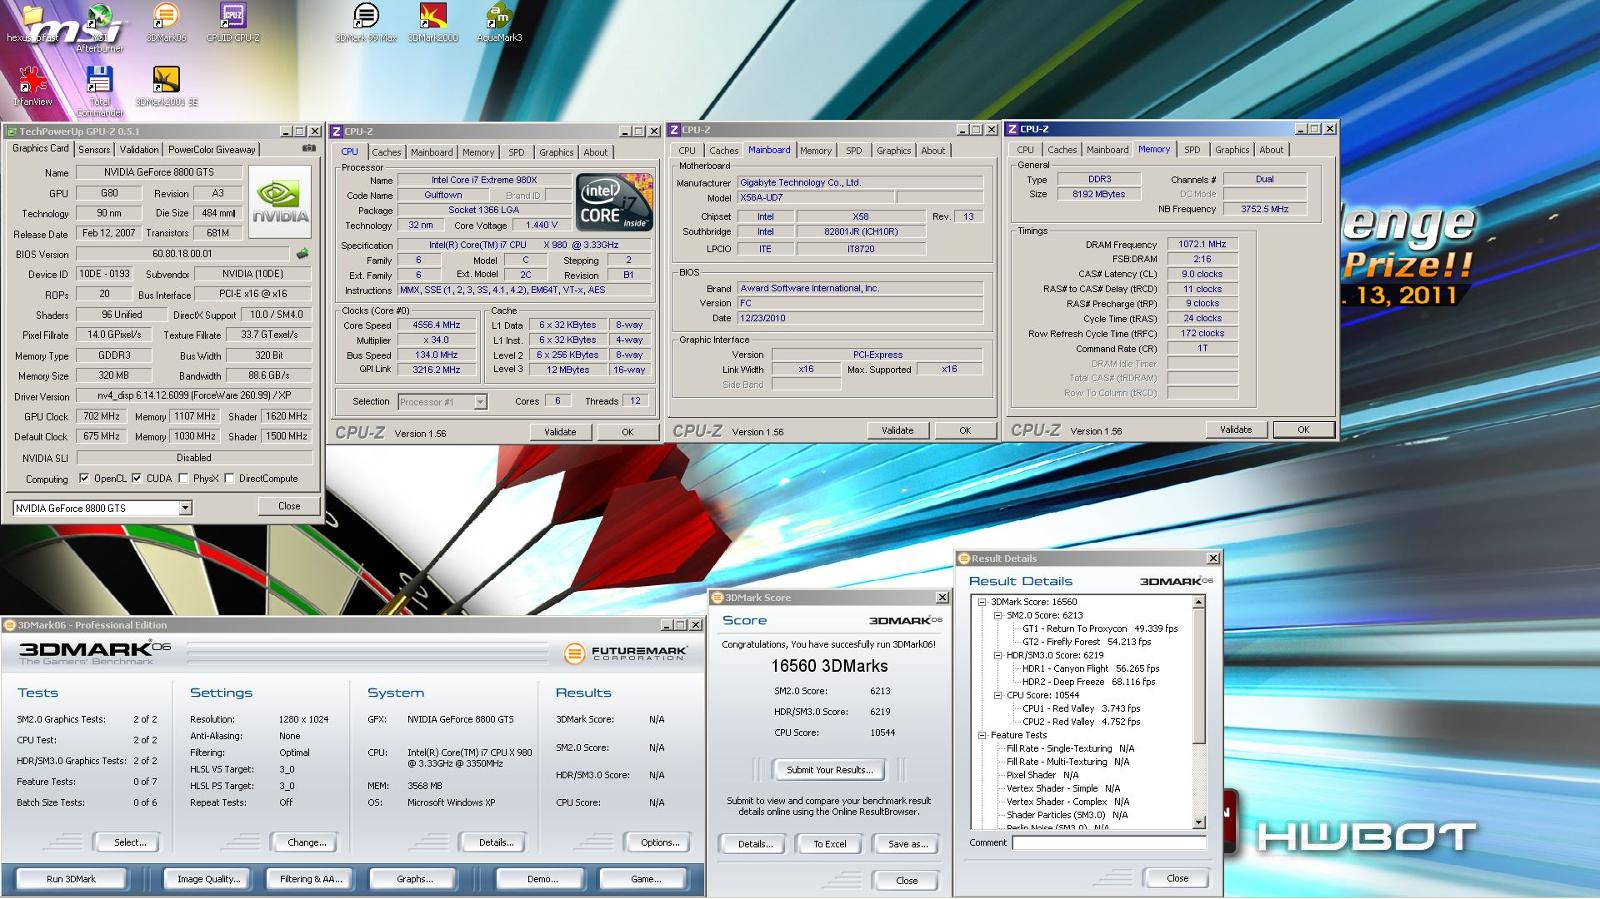Screen dimensions: 1600x899
Task: Toggle the CUDA checkbox in GPU-Z
Action: (136, 478)
